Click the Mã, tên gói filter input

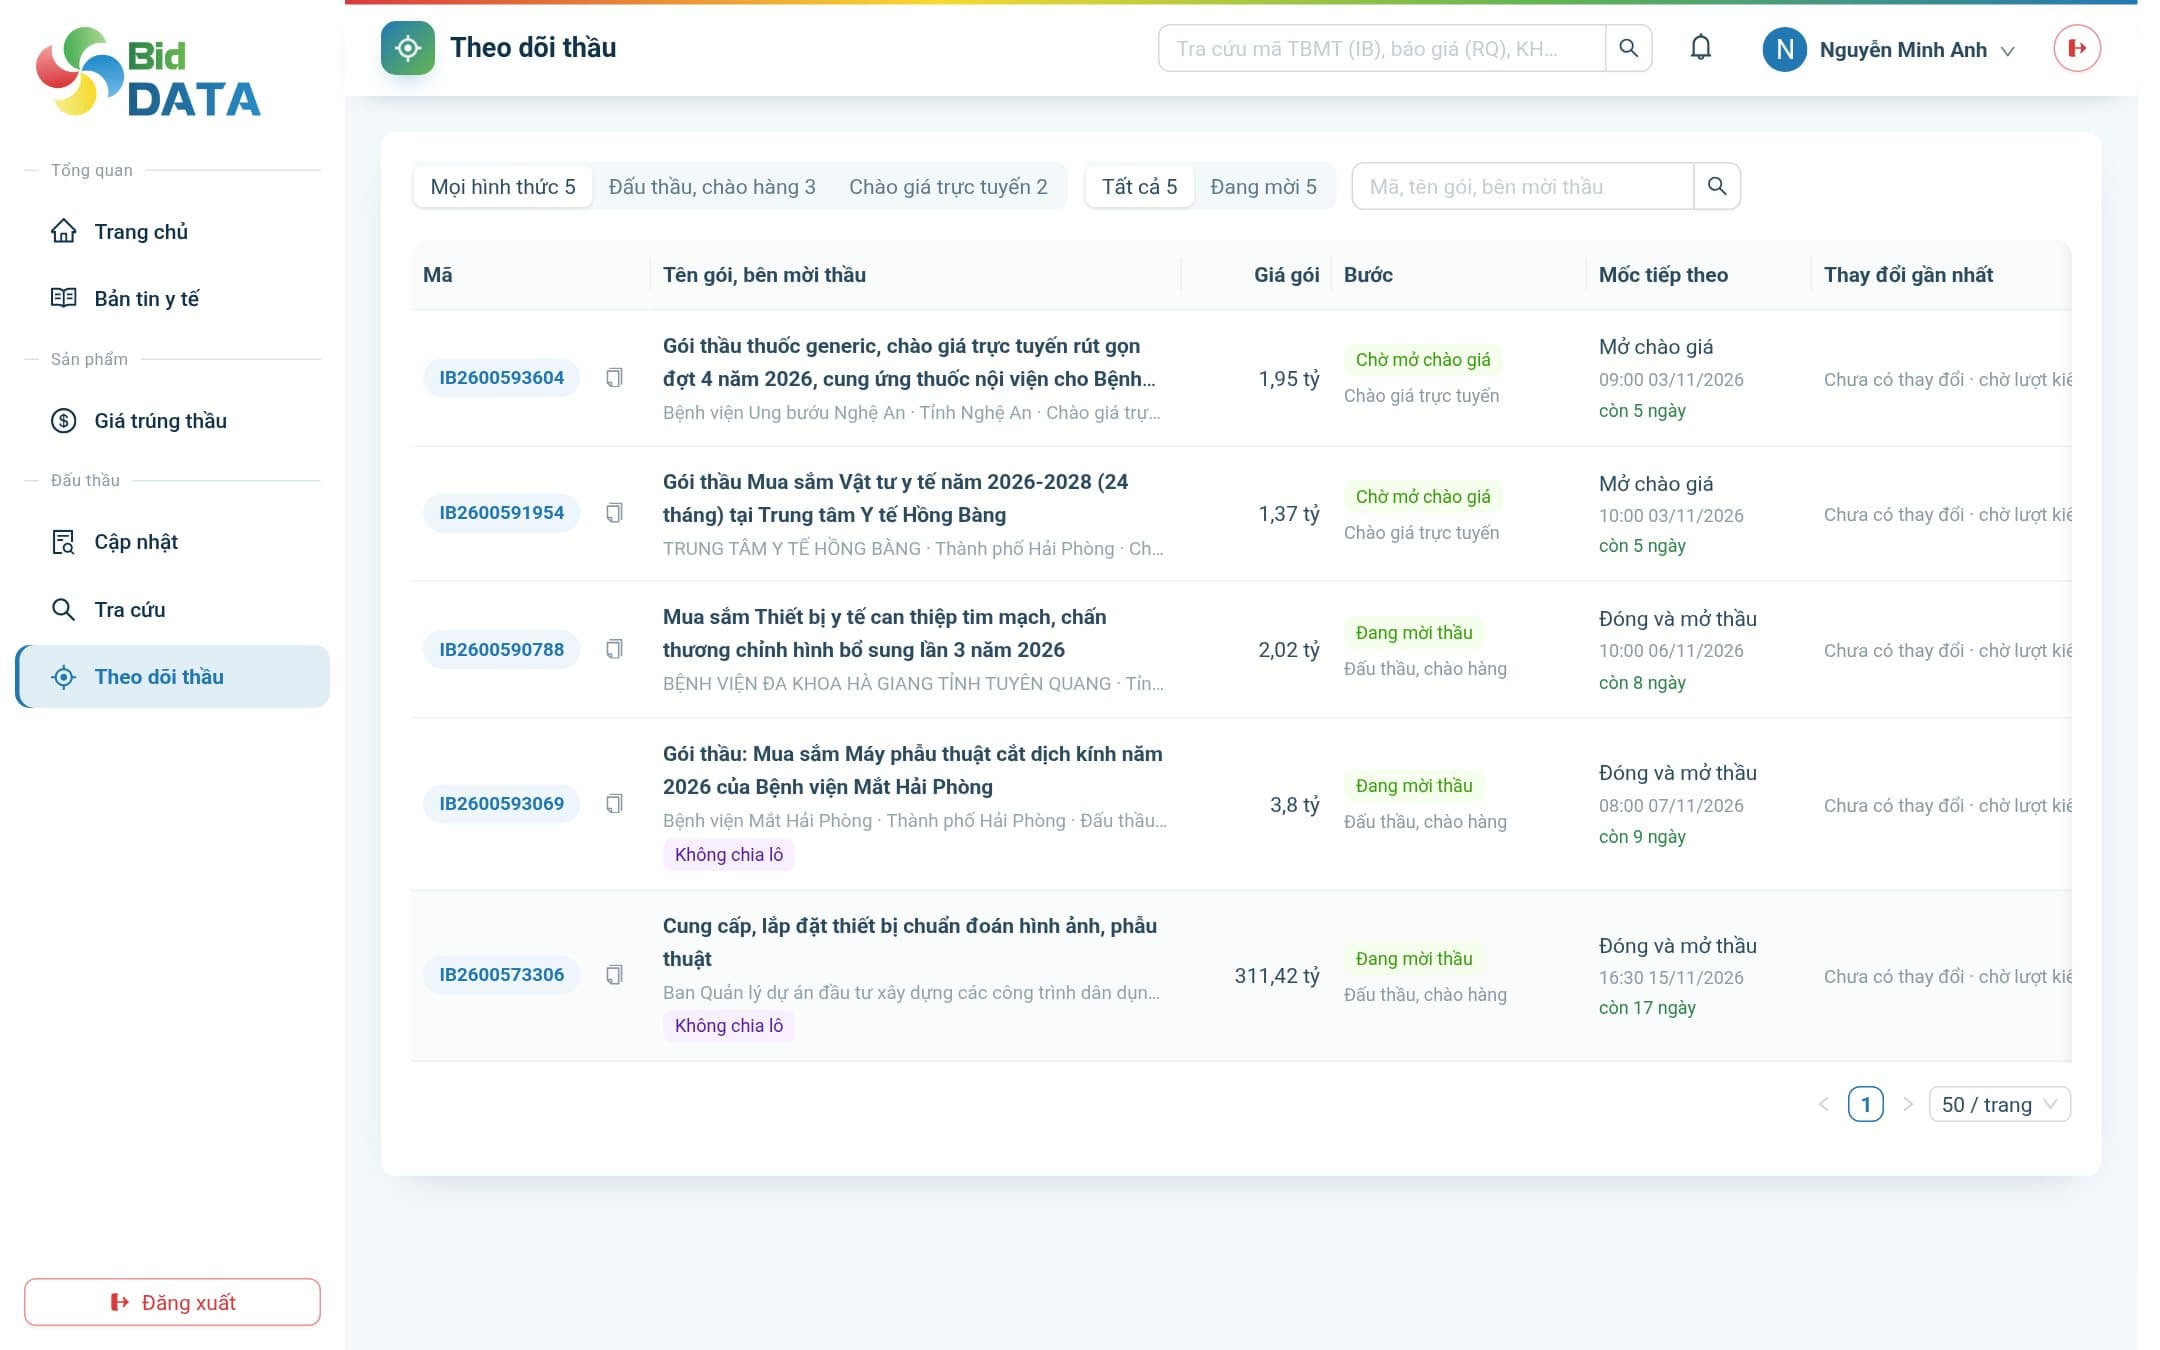(1522, 187)
